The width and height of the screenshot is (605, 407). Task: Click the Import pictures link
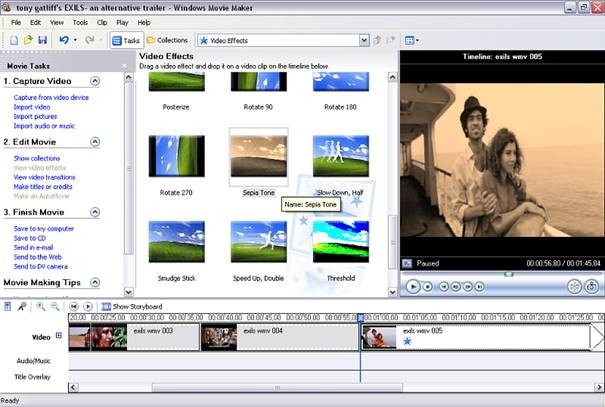pos(35,117)
